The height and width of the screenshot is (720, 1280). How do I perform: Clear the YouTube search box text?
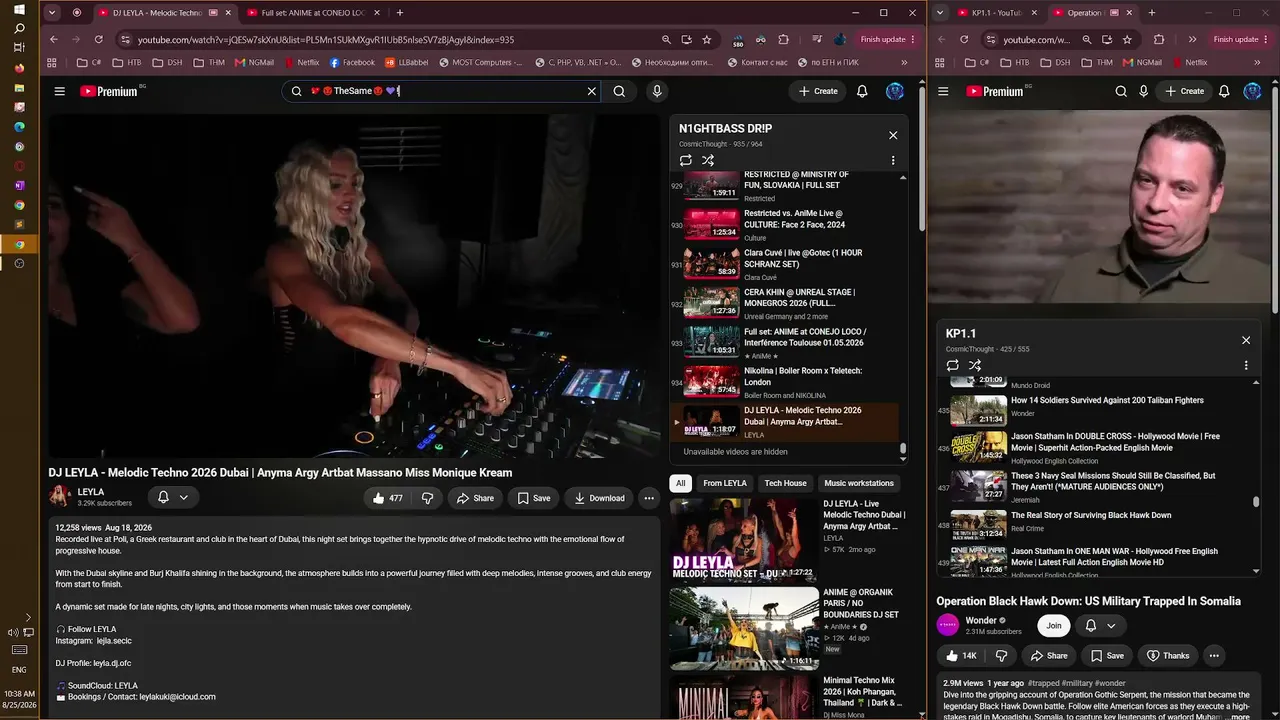(591, 91)
